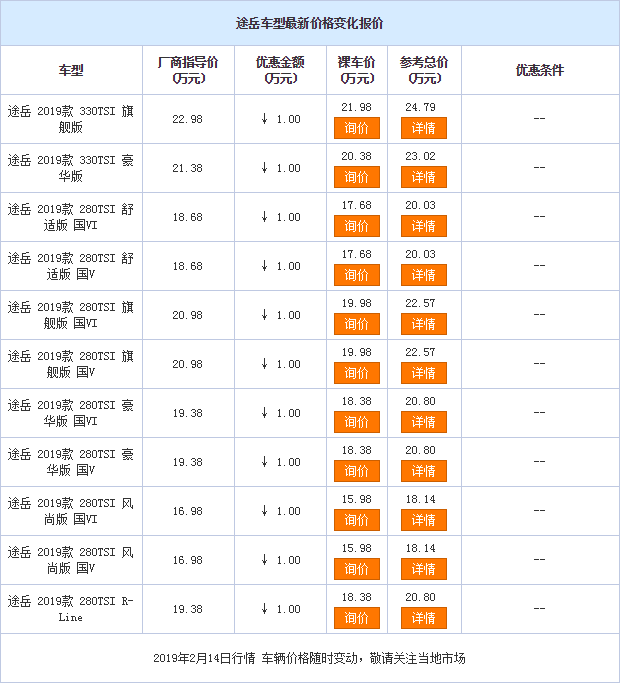Open 详情 for 280TSI 豪华版 国V
Image resolution: width=620 pixels, height=683 pixels.
(x=424, y=471)
